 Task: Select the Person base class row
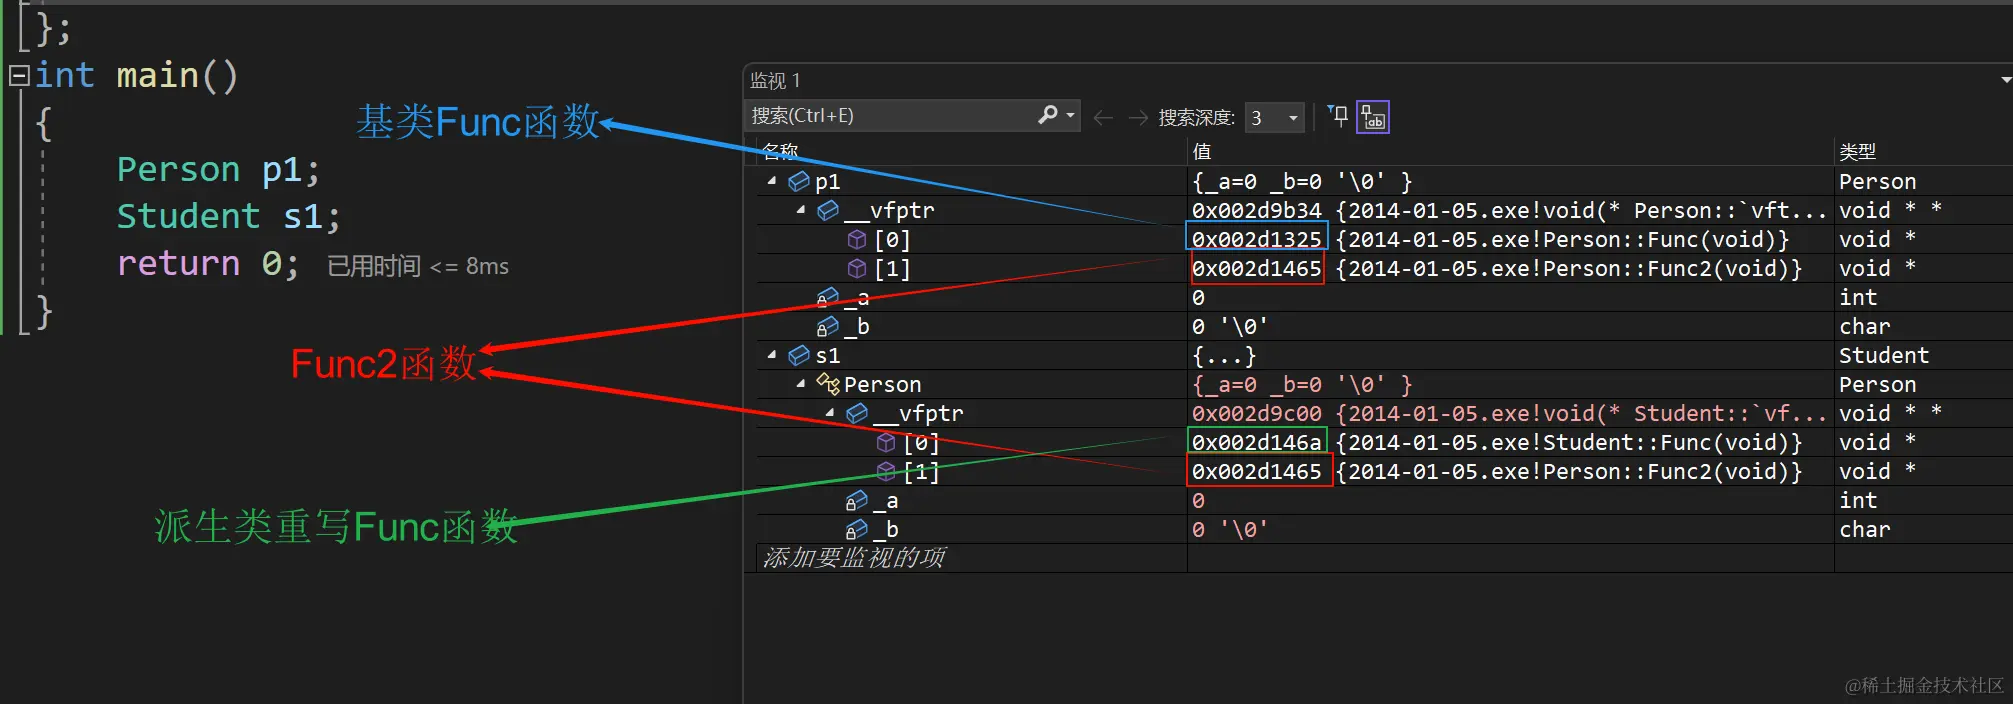[882, 384]
